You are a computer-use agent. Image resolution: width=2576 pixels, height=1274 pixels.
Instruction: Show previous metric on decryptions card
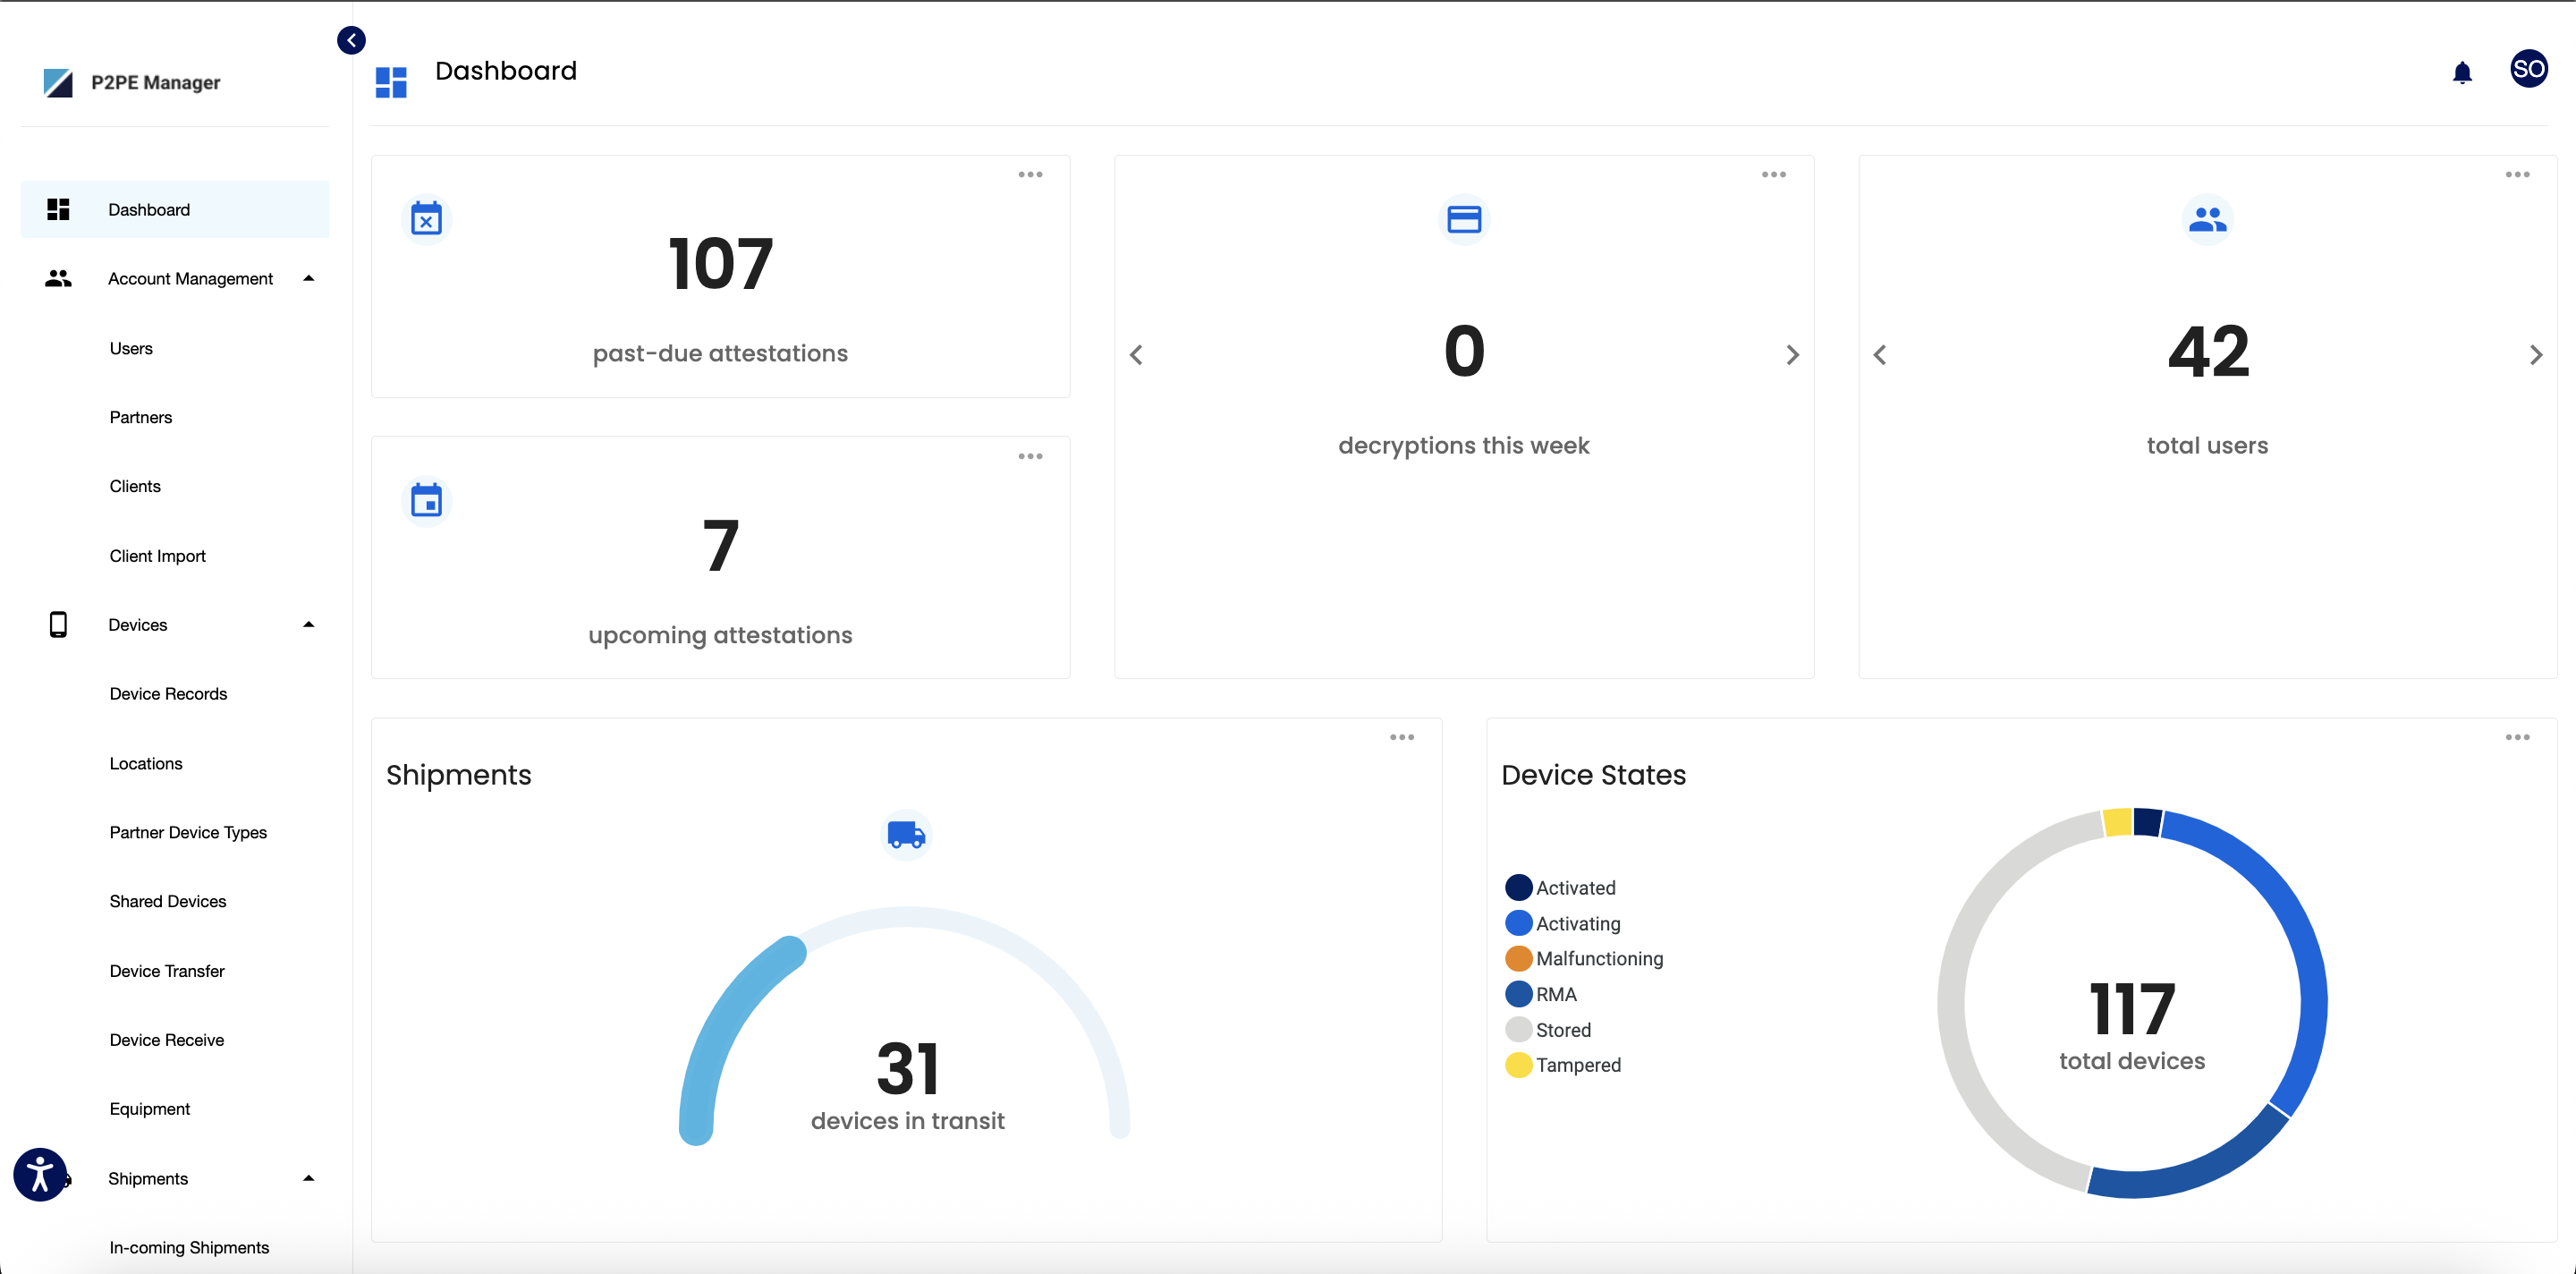pos(1136,355)
